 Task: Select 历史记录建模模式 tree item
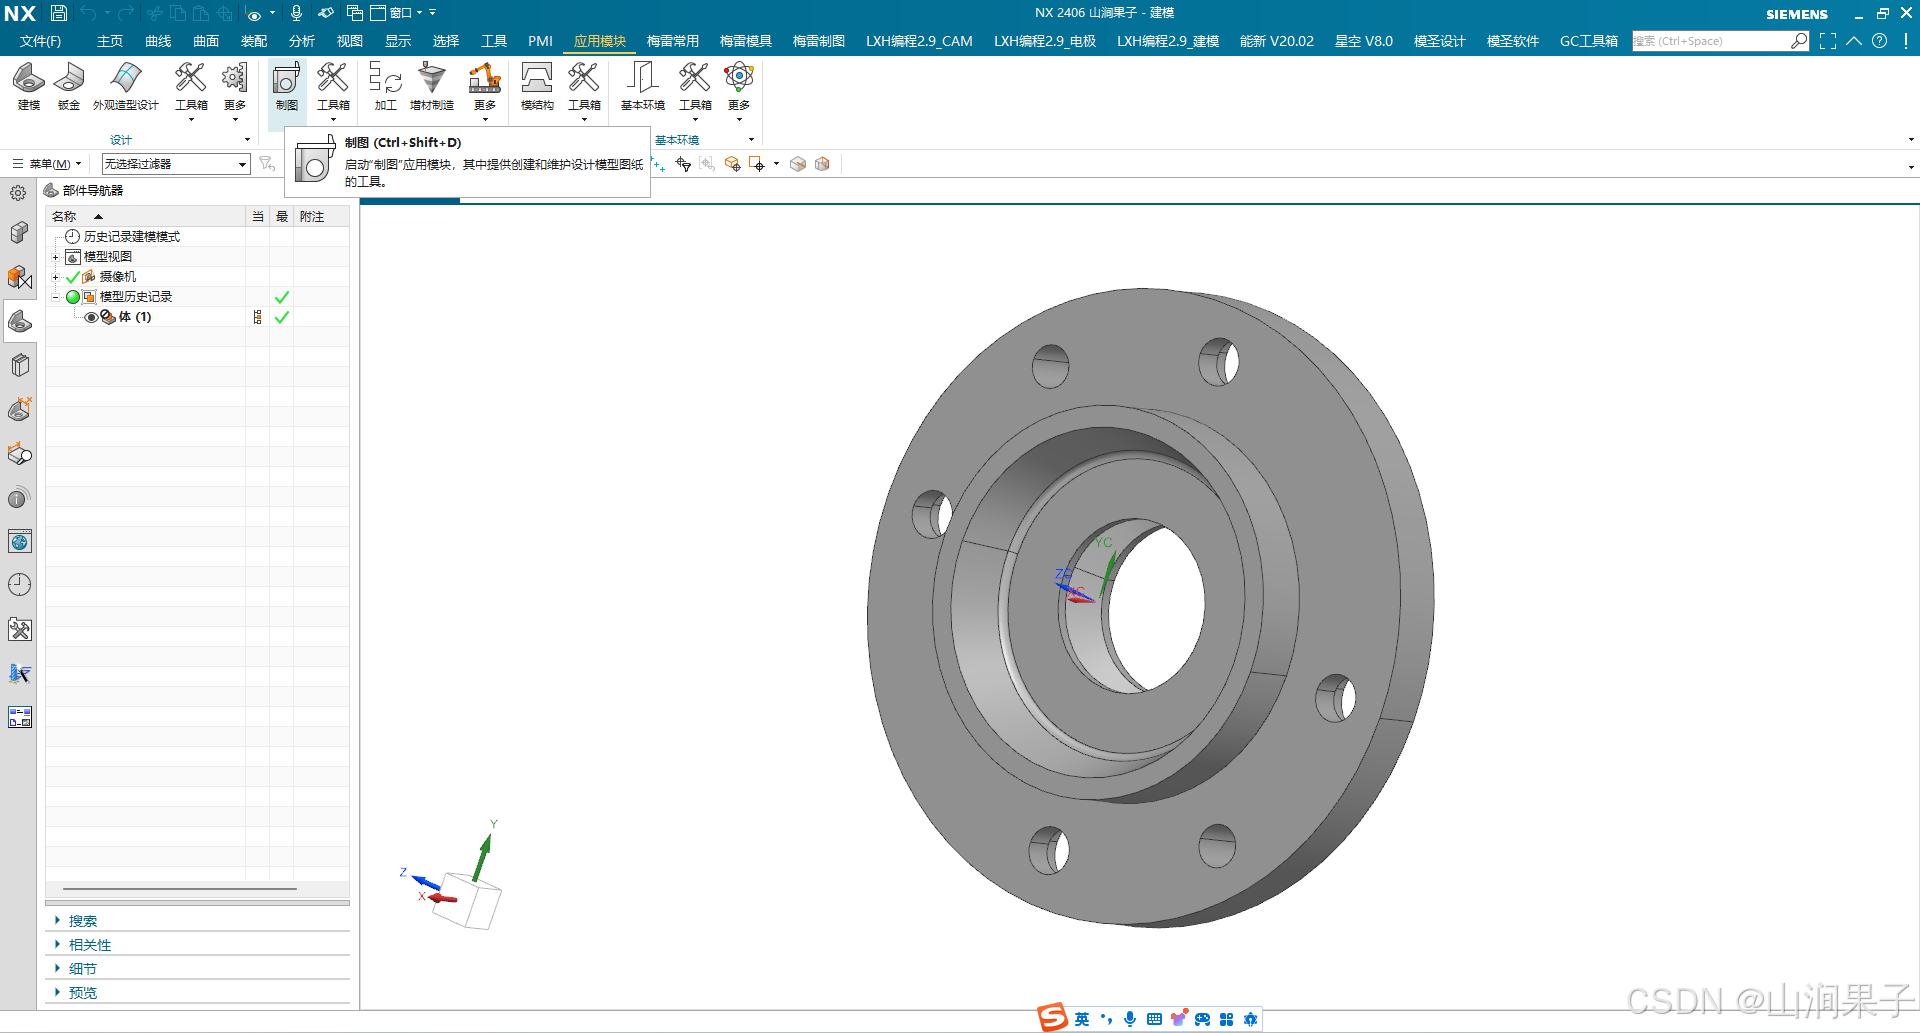[x=132, y=237]
